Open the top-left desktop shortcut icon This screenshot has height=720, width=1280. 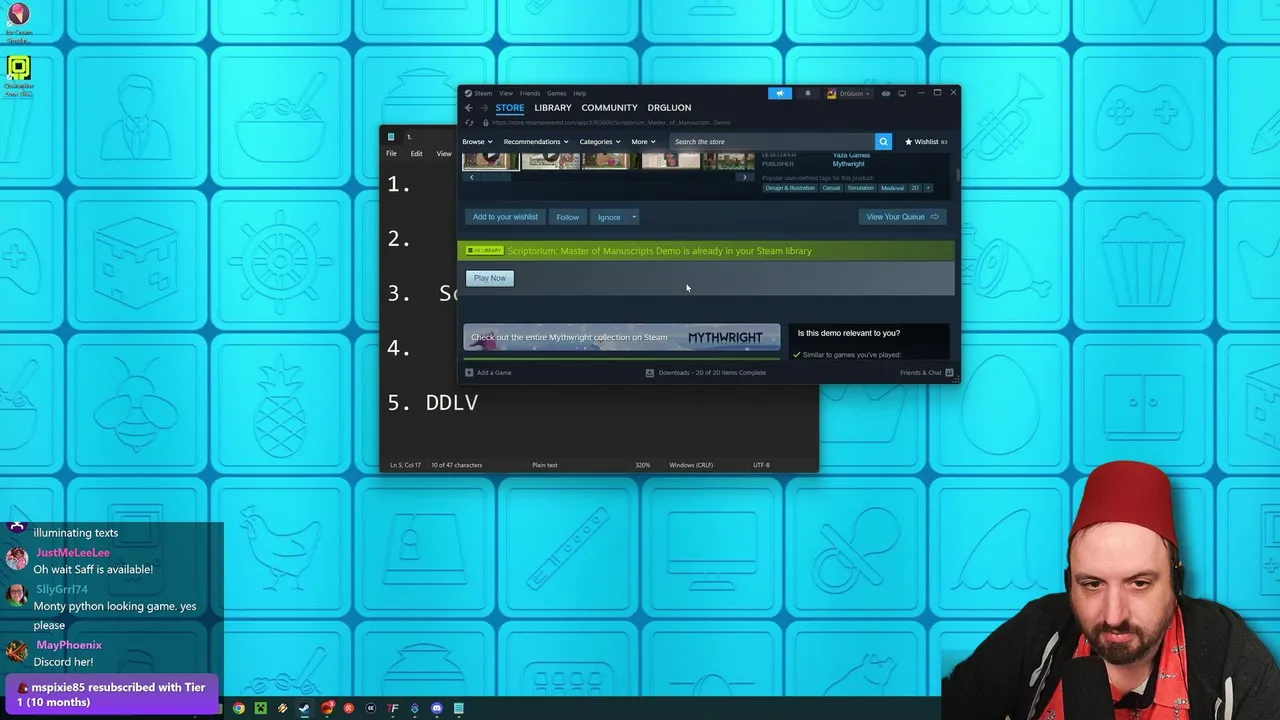[18, 15]
